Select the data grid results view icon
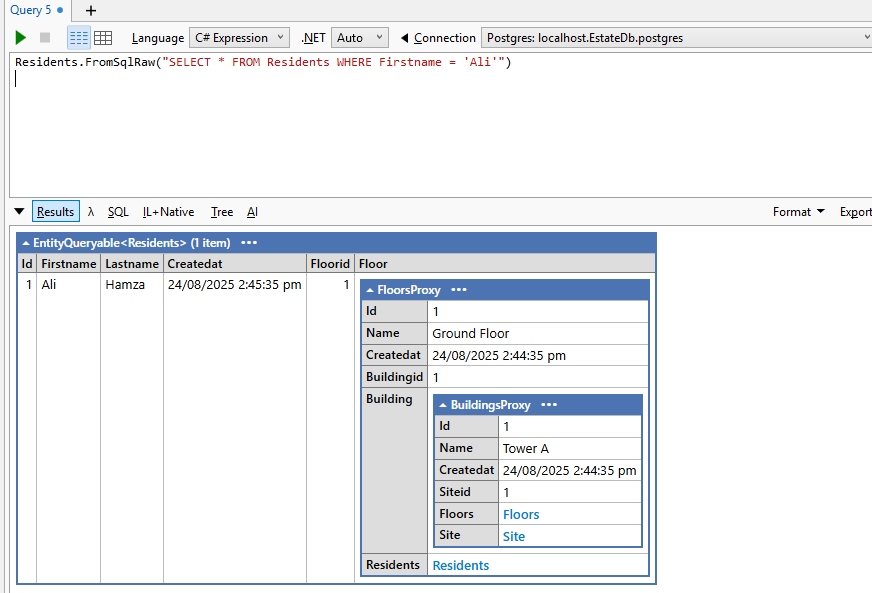872x593 pixels. pyautogui.click(x=104, y=37)
